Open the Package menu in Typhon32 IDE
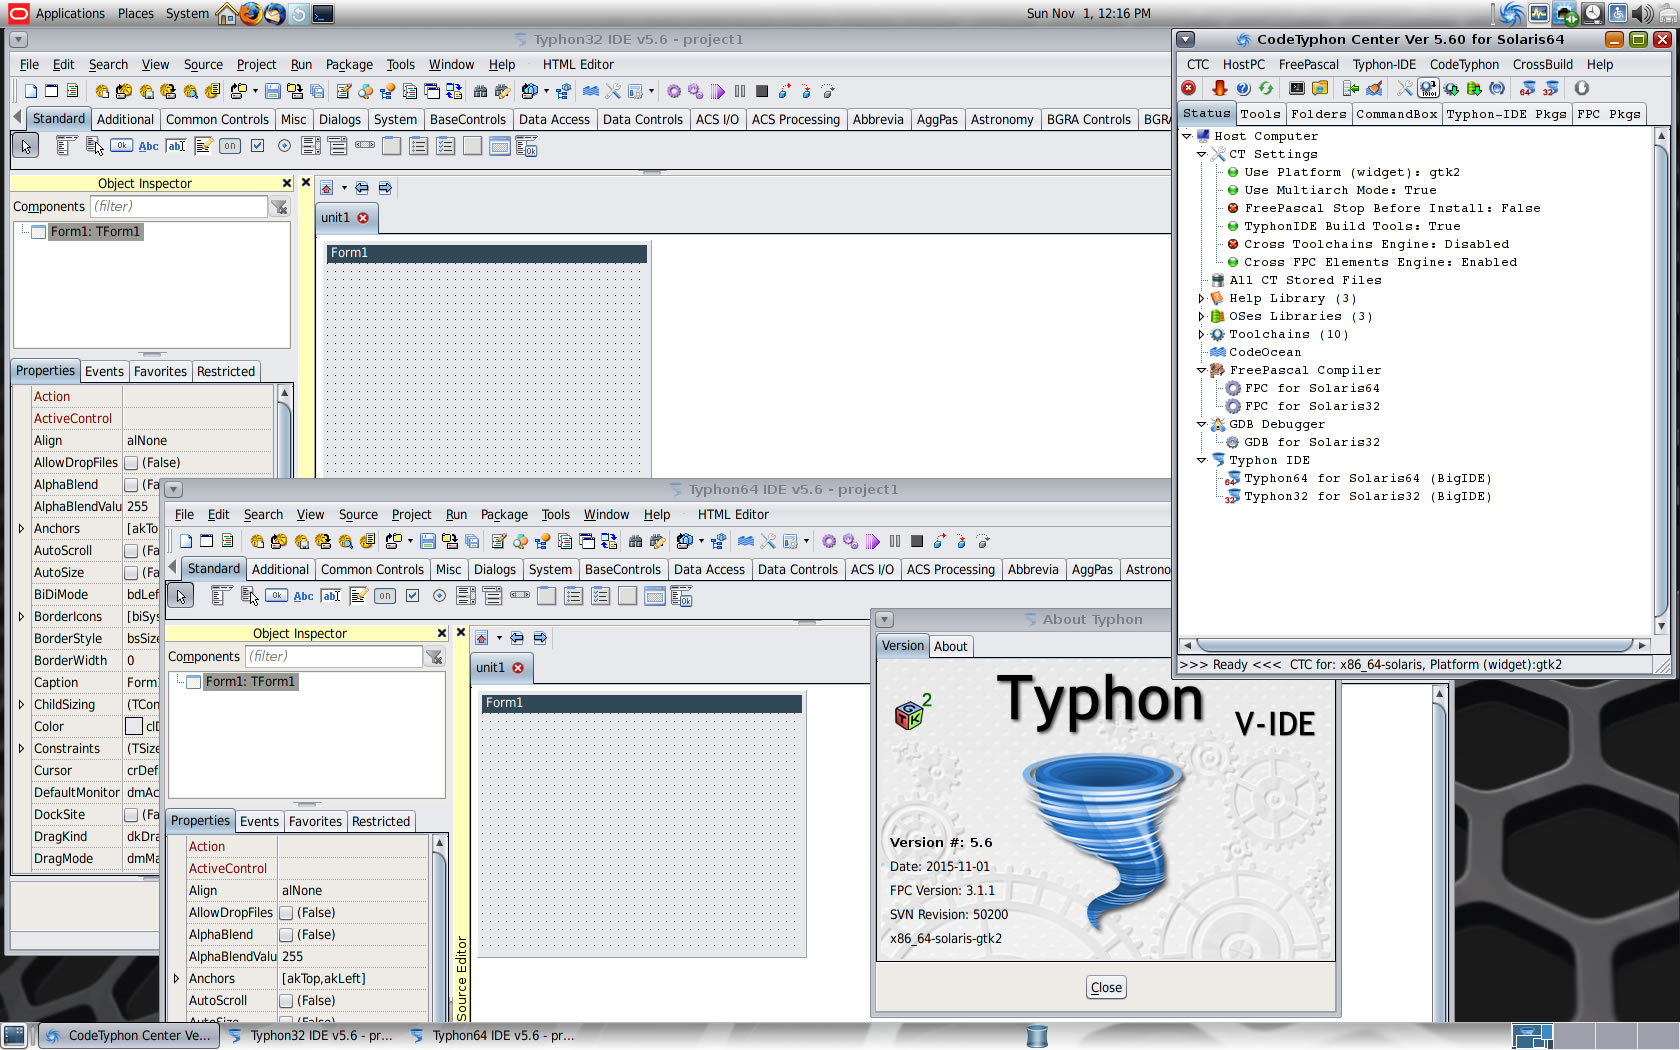This screenshot has height=1050, width=1680. coord(349,64)
